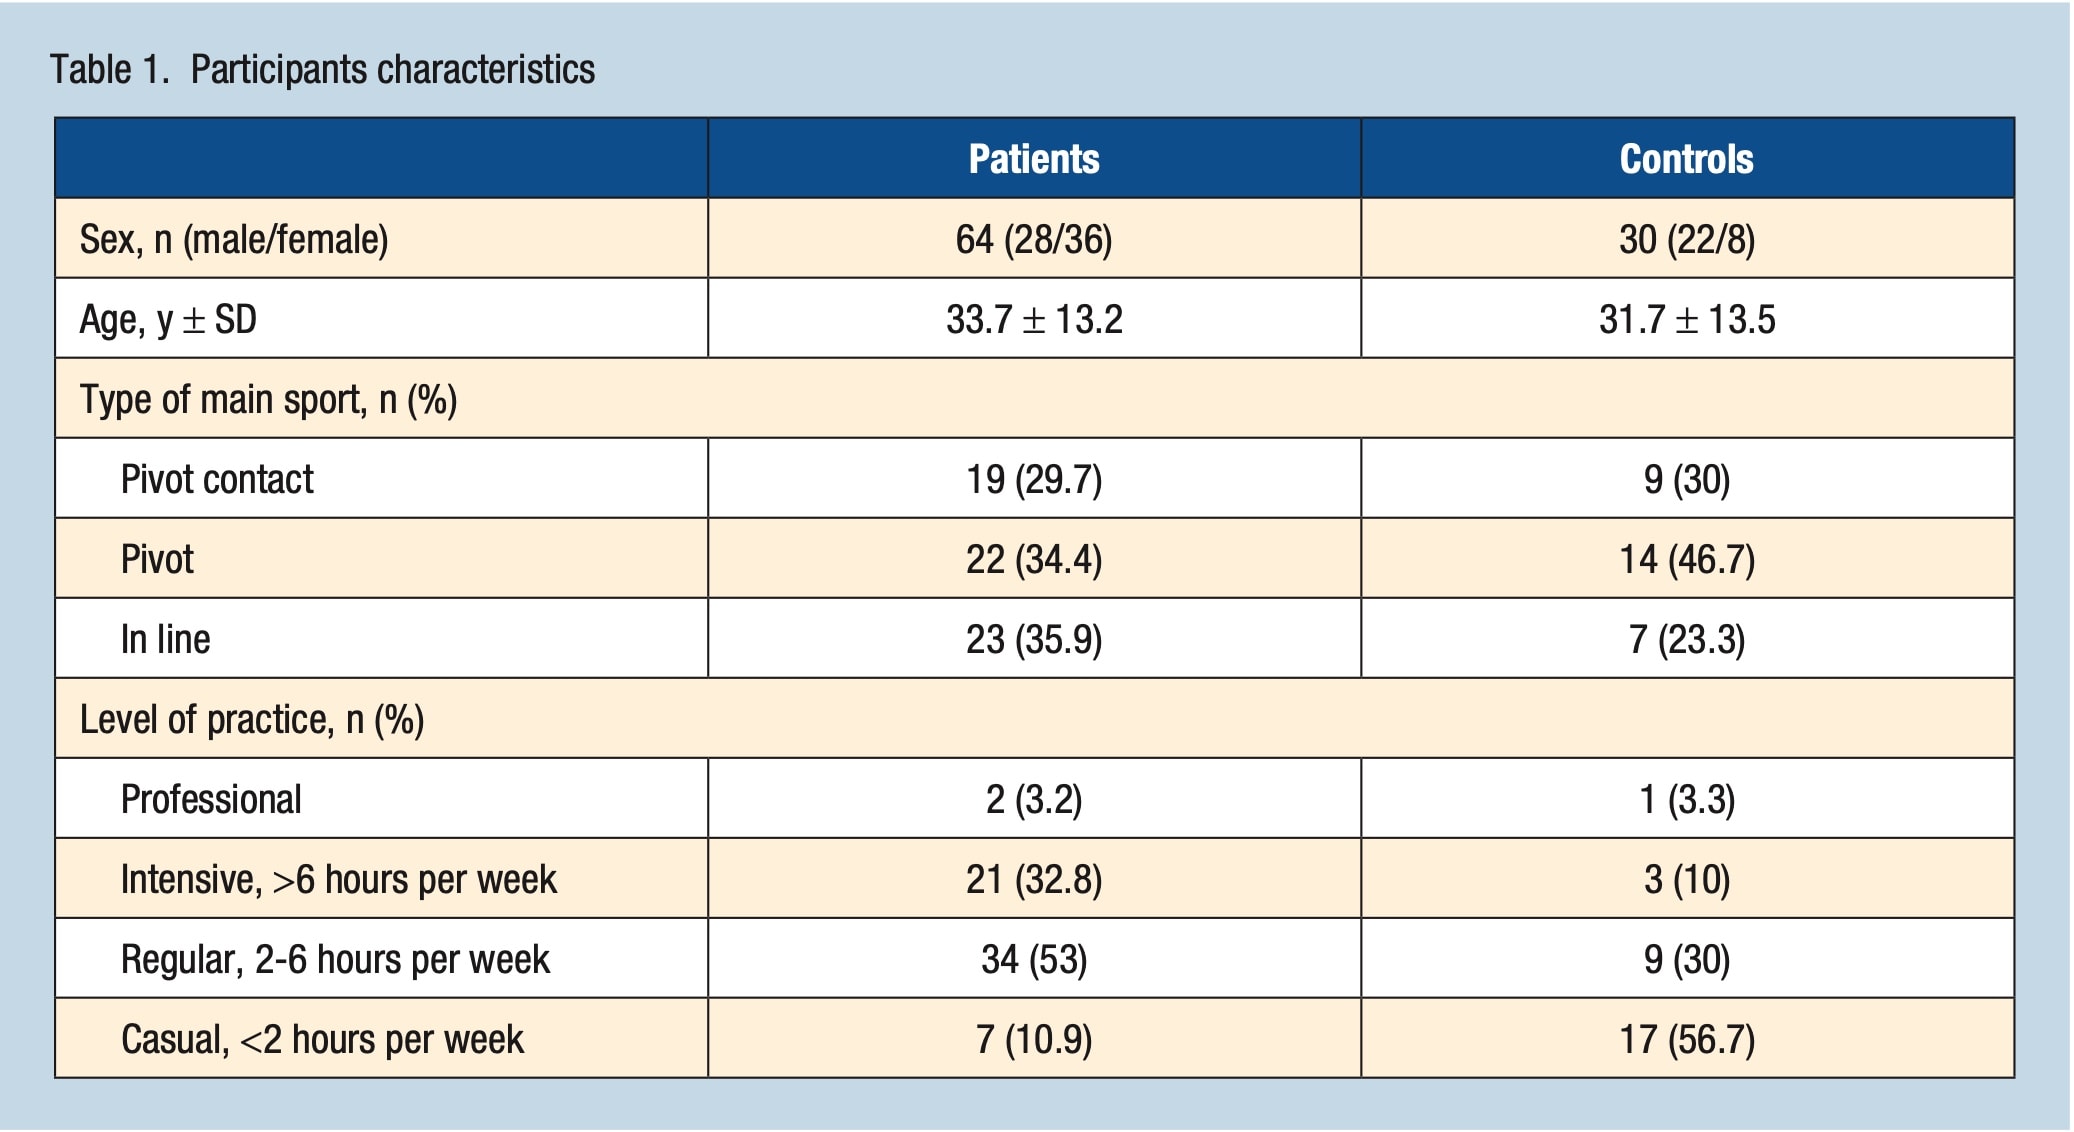The image size is (2074, 1132).
Task: Click the controls Pivot value "14 (46.7)"
Action: 1686,560
